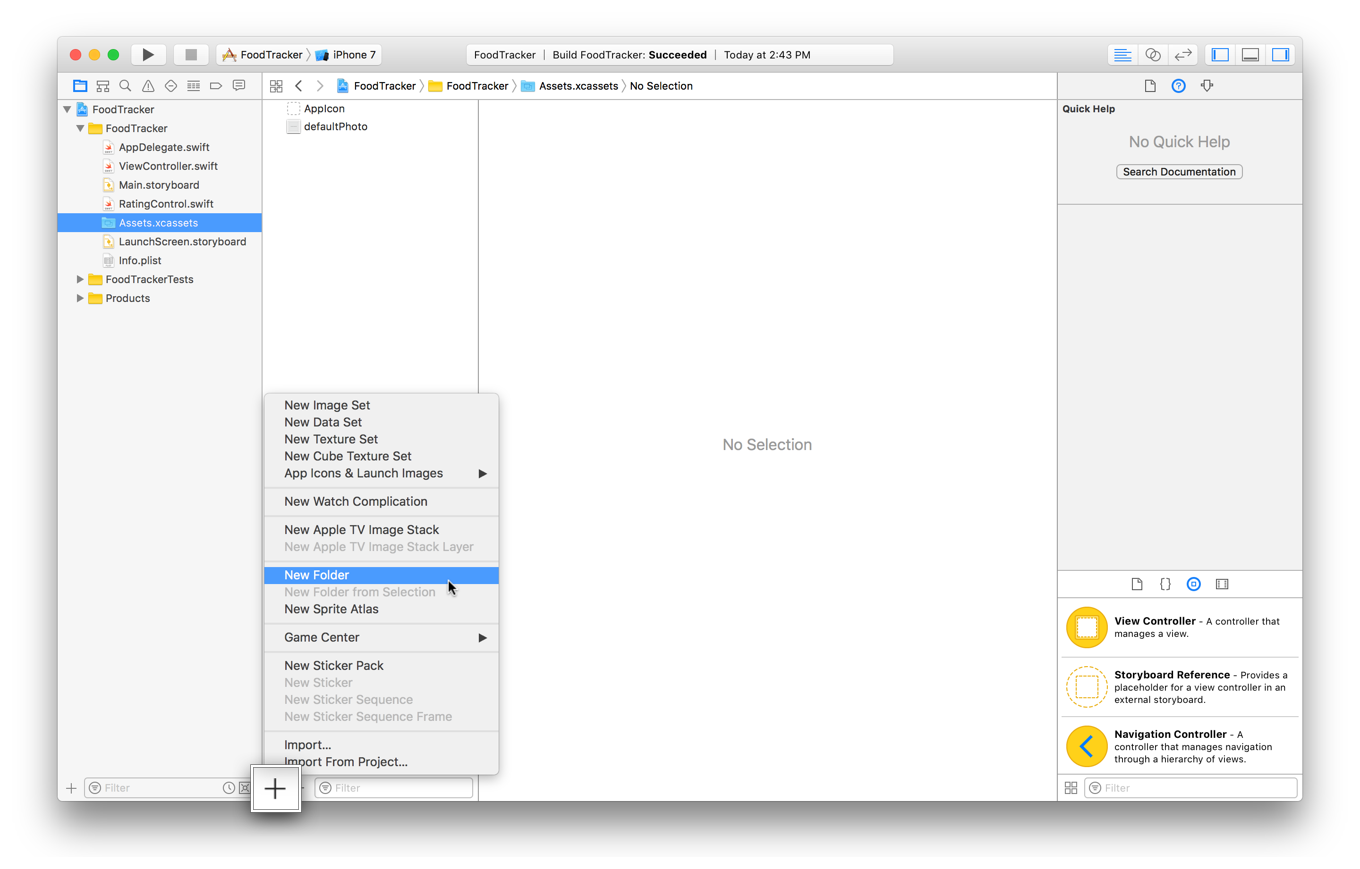Show the Object library
Image resolution: width=1360 pixels, height=869 pixels.
tap(1193, 584)
